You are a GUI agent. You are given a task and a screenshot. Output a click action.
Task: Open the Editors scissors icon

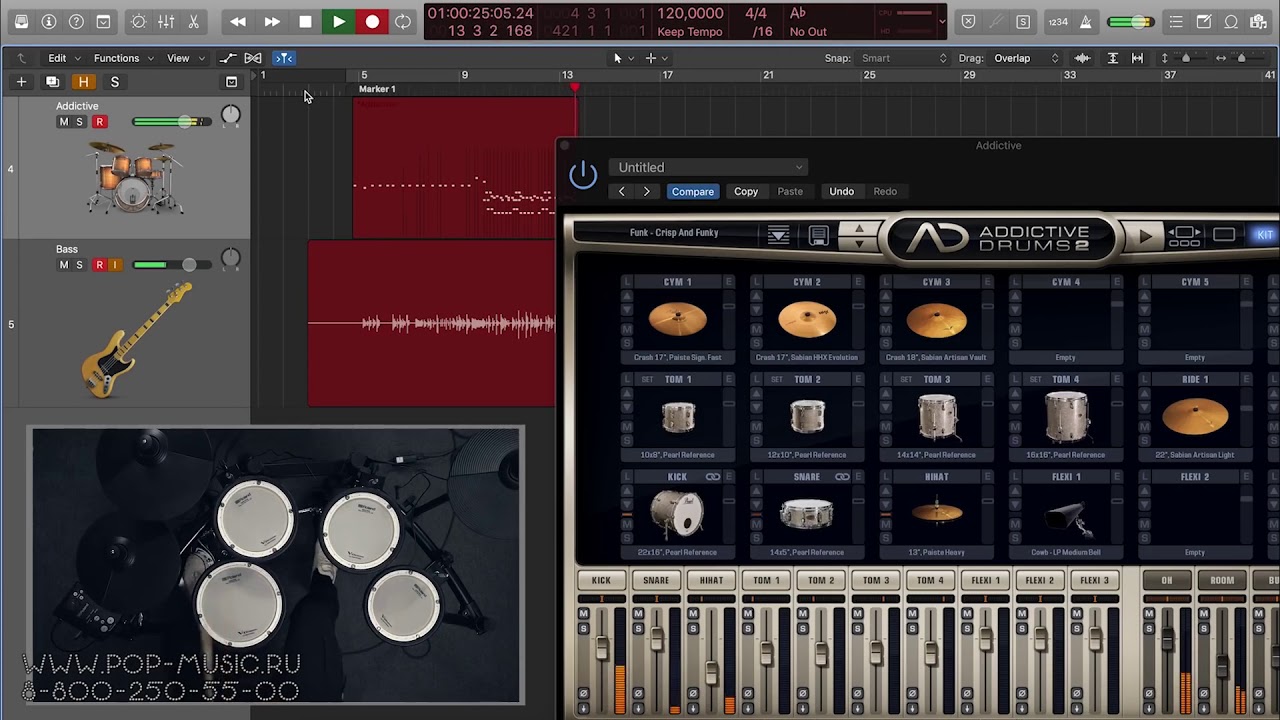click(193, 21)
